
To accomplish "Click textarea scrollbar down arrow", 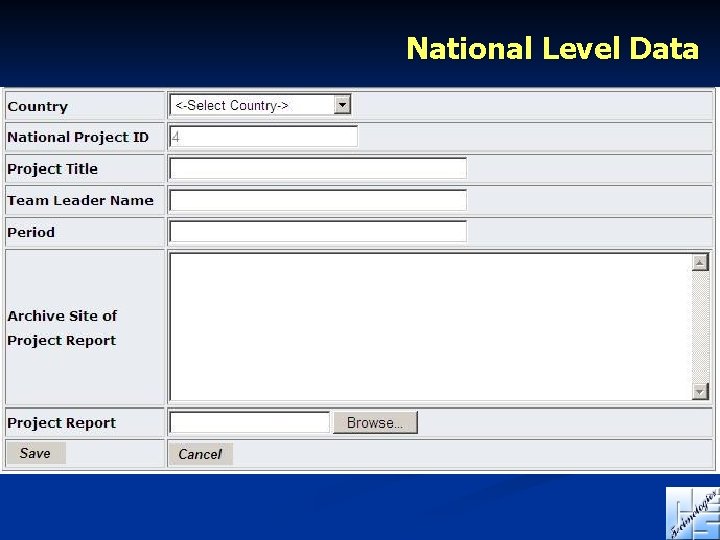I will tap(700, 391).
